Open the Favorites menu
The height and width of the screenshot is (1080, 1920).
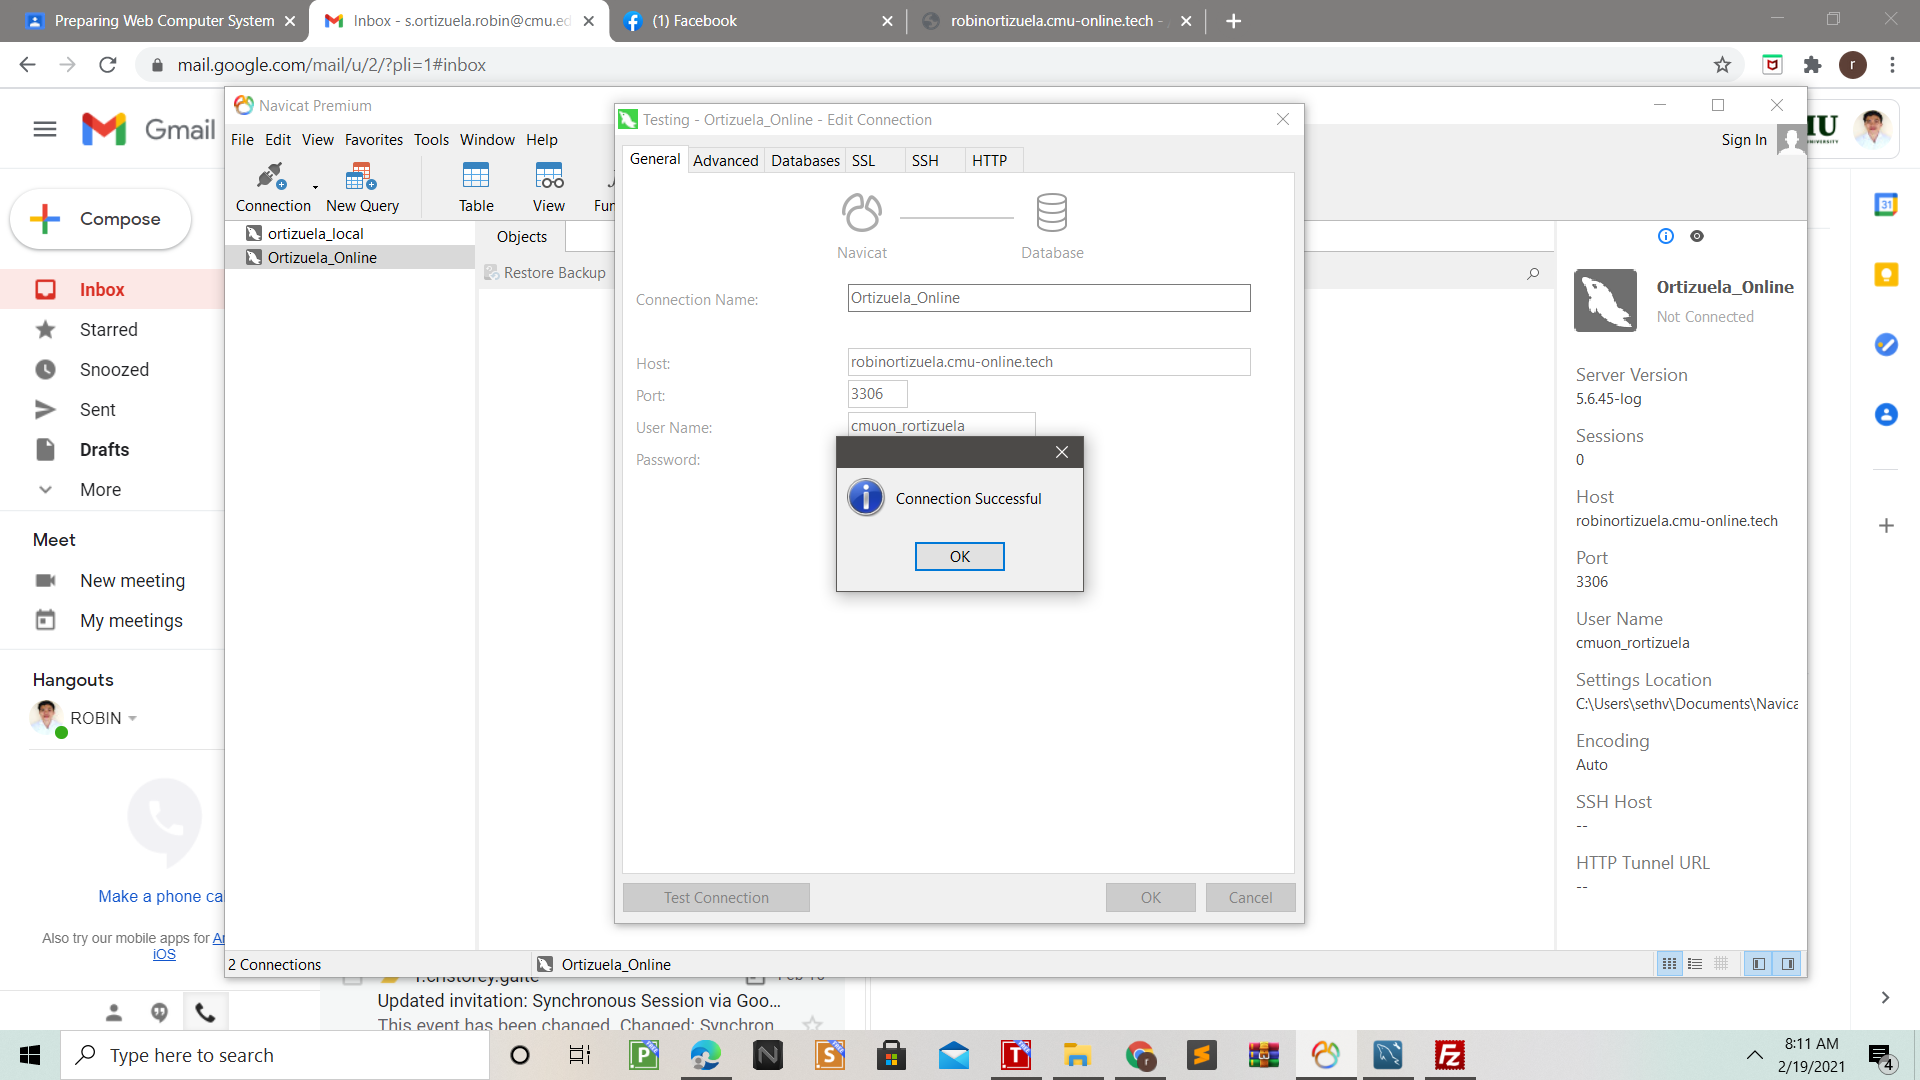[x=374, y=140]
